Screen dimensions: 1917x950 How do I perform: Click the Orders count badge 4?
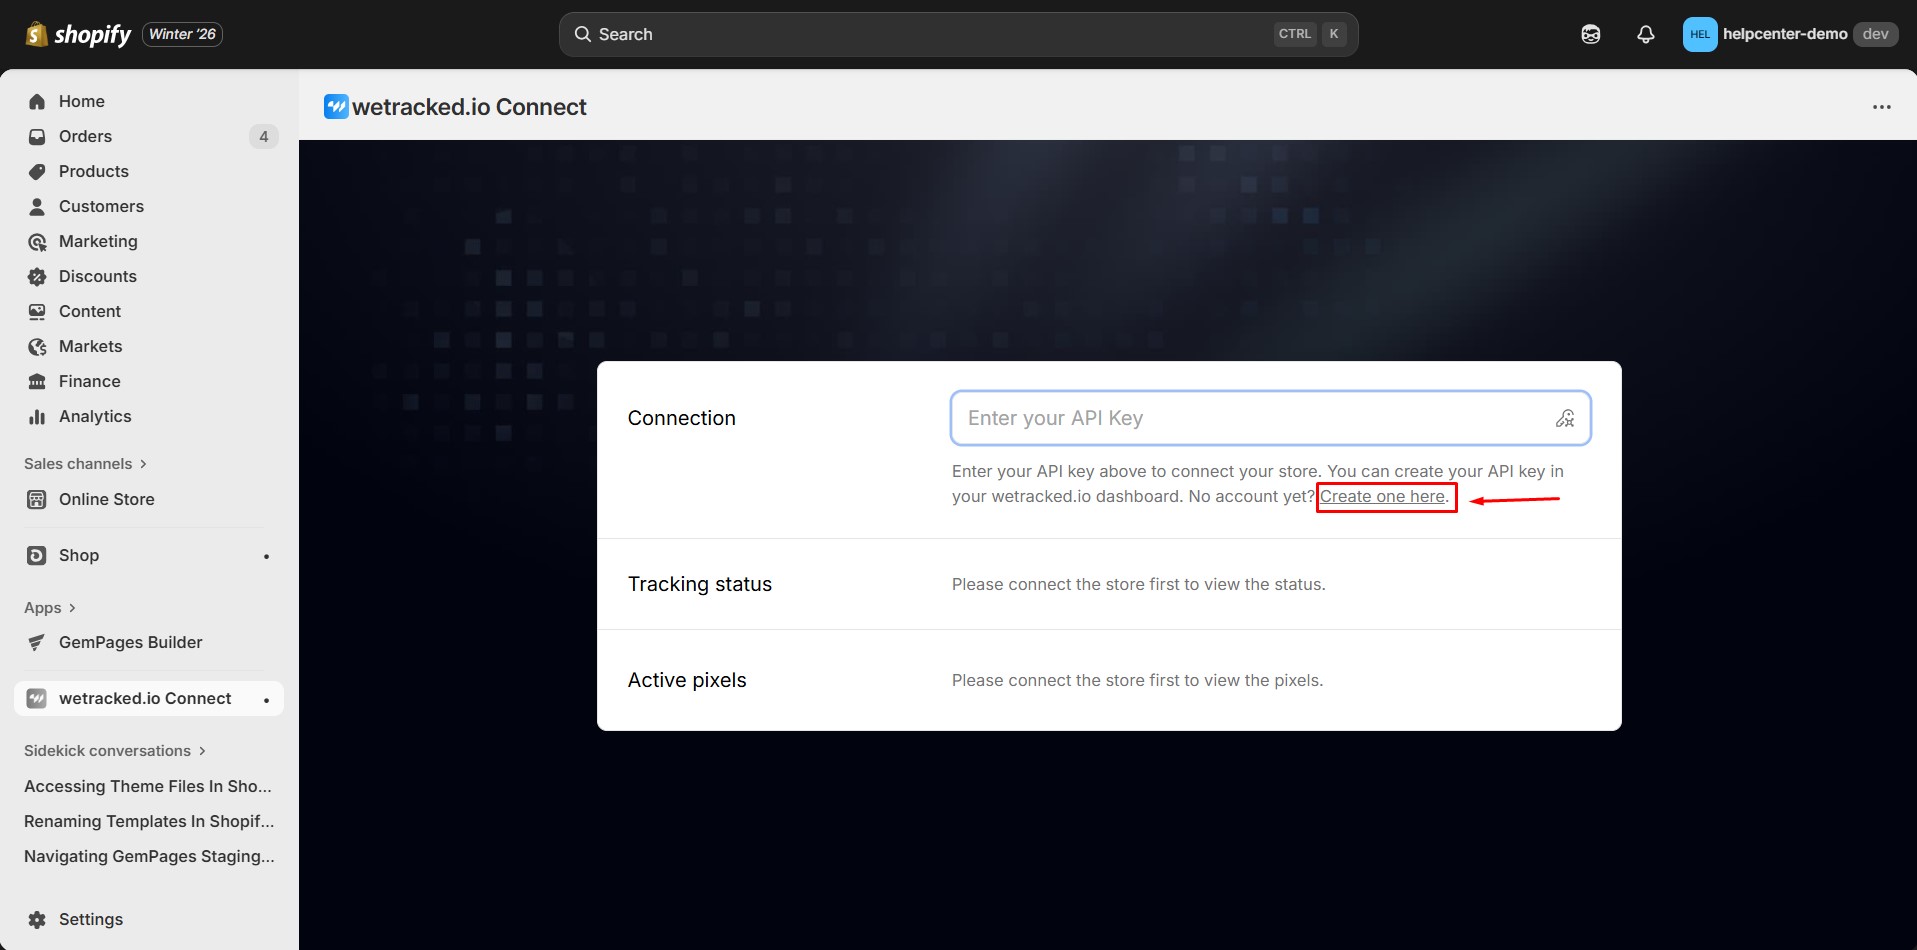[x=264, y=136]
